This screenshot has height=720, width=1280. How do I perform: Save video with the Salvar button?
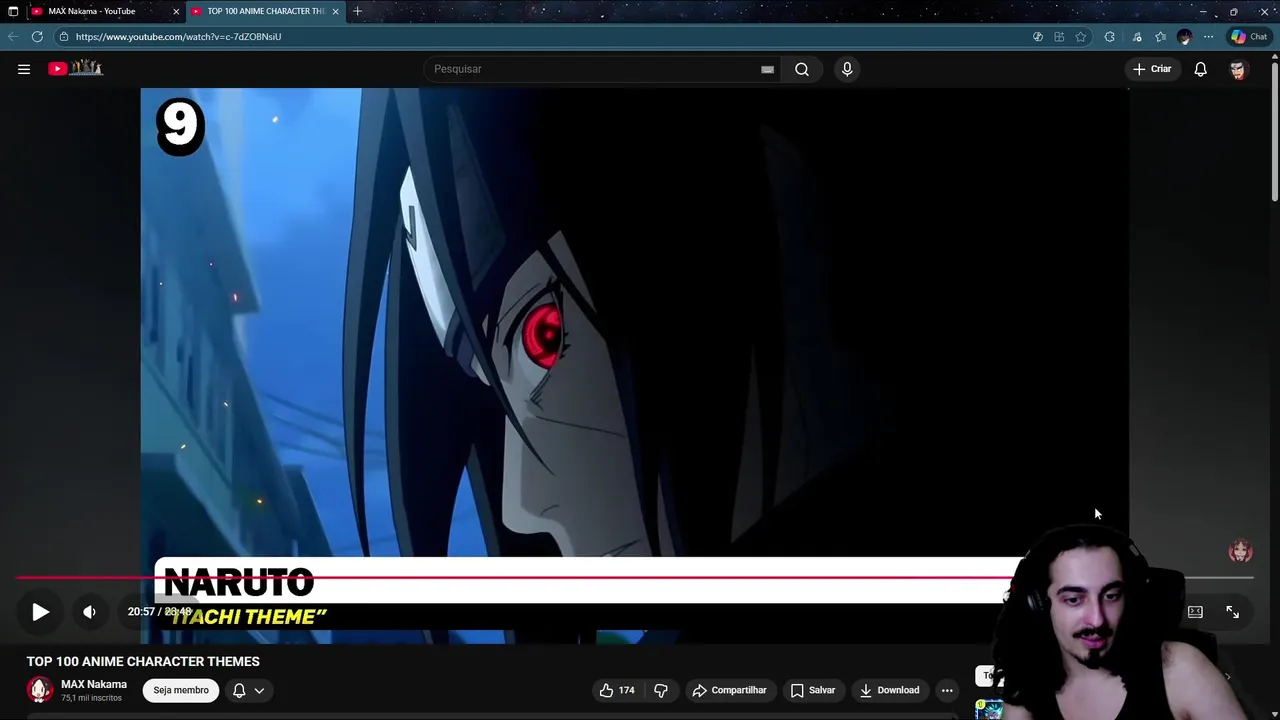812,690
